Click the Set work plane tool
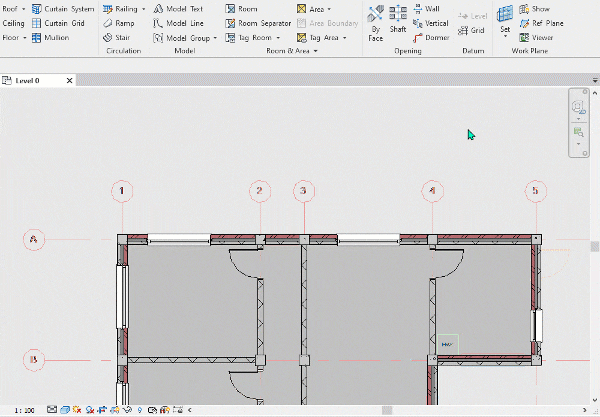This screenshot has width=600, height=417. point(505,18)
